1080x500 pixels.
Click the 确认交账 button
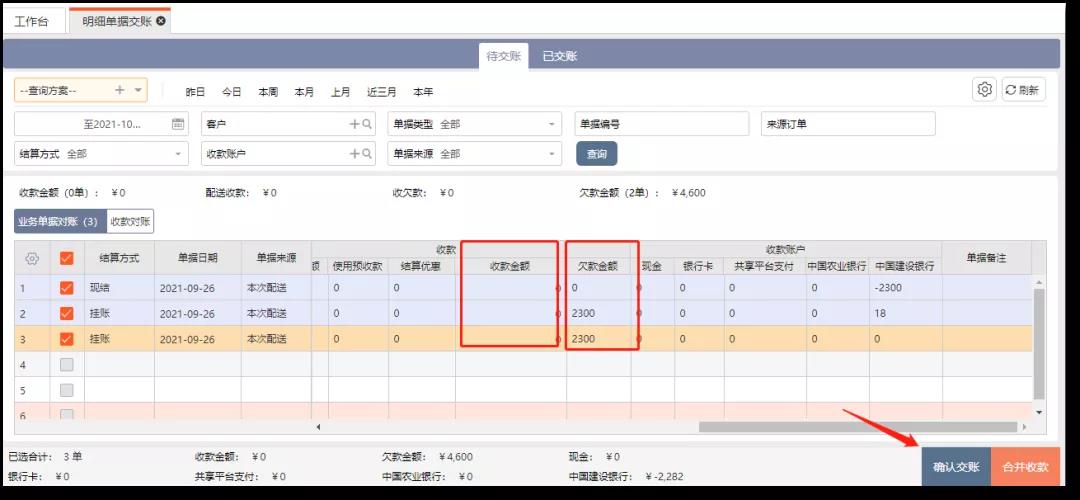(x=955, y=467)
